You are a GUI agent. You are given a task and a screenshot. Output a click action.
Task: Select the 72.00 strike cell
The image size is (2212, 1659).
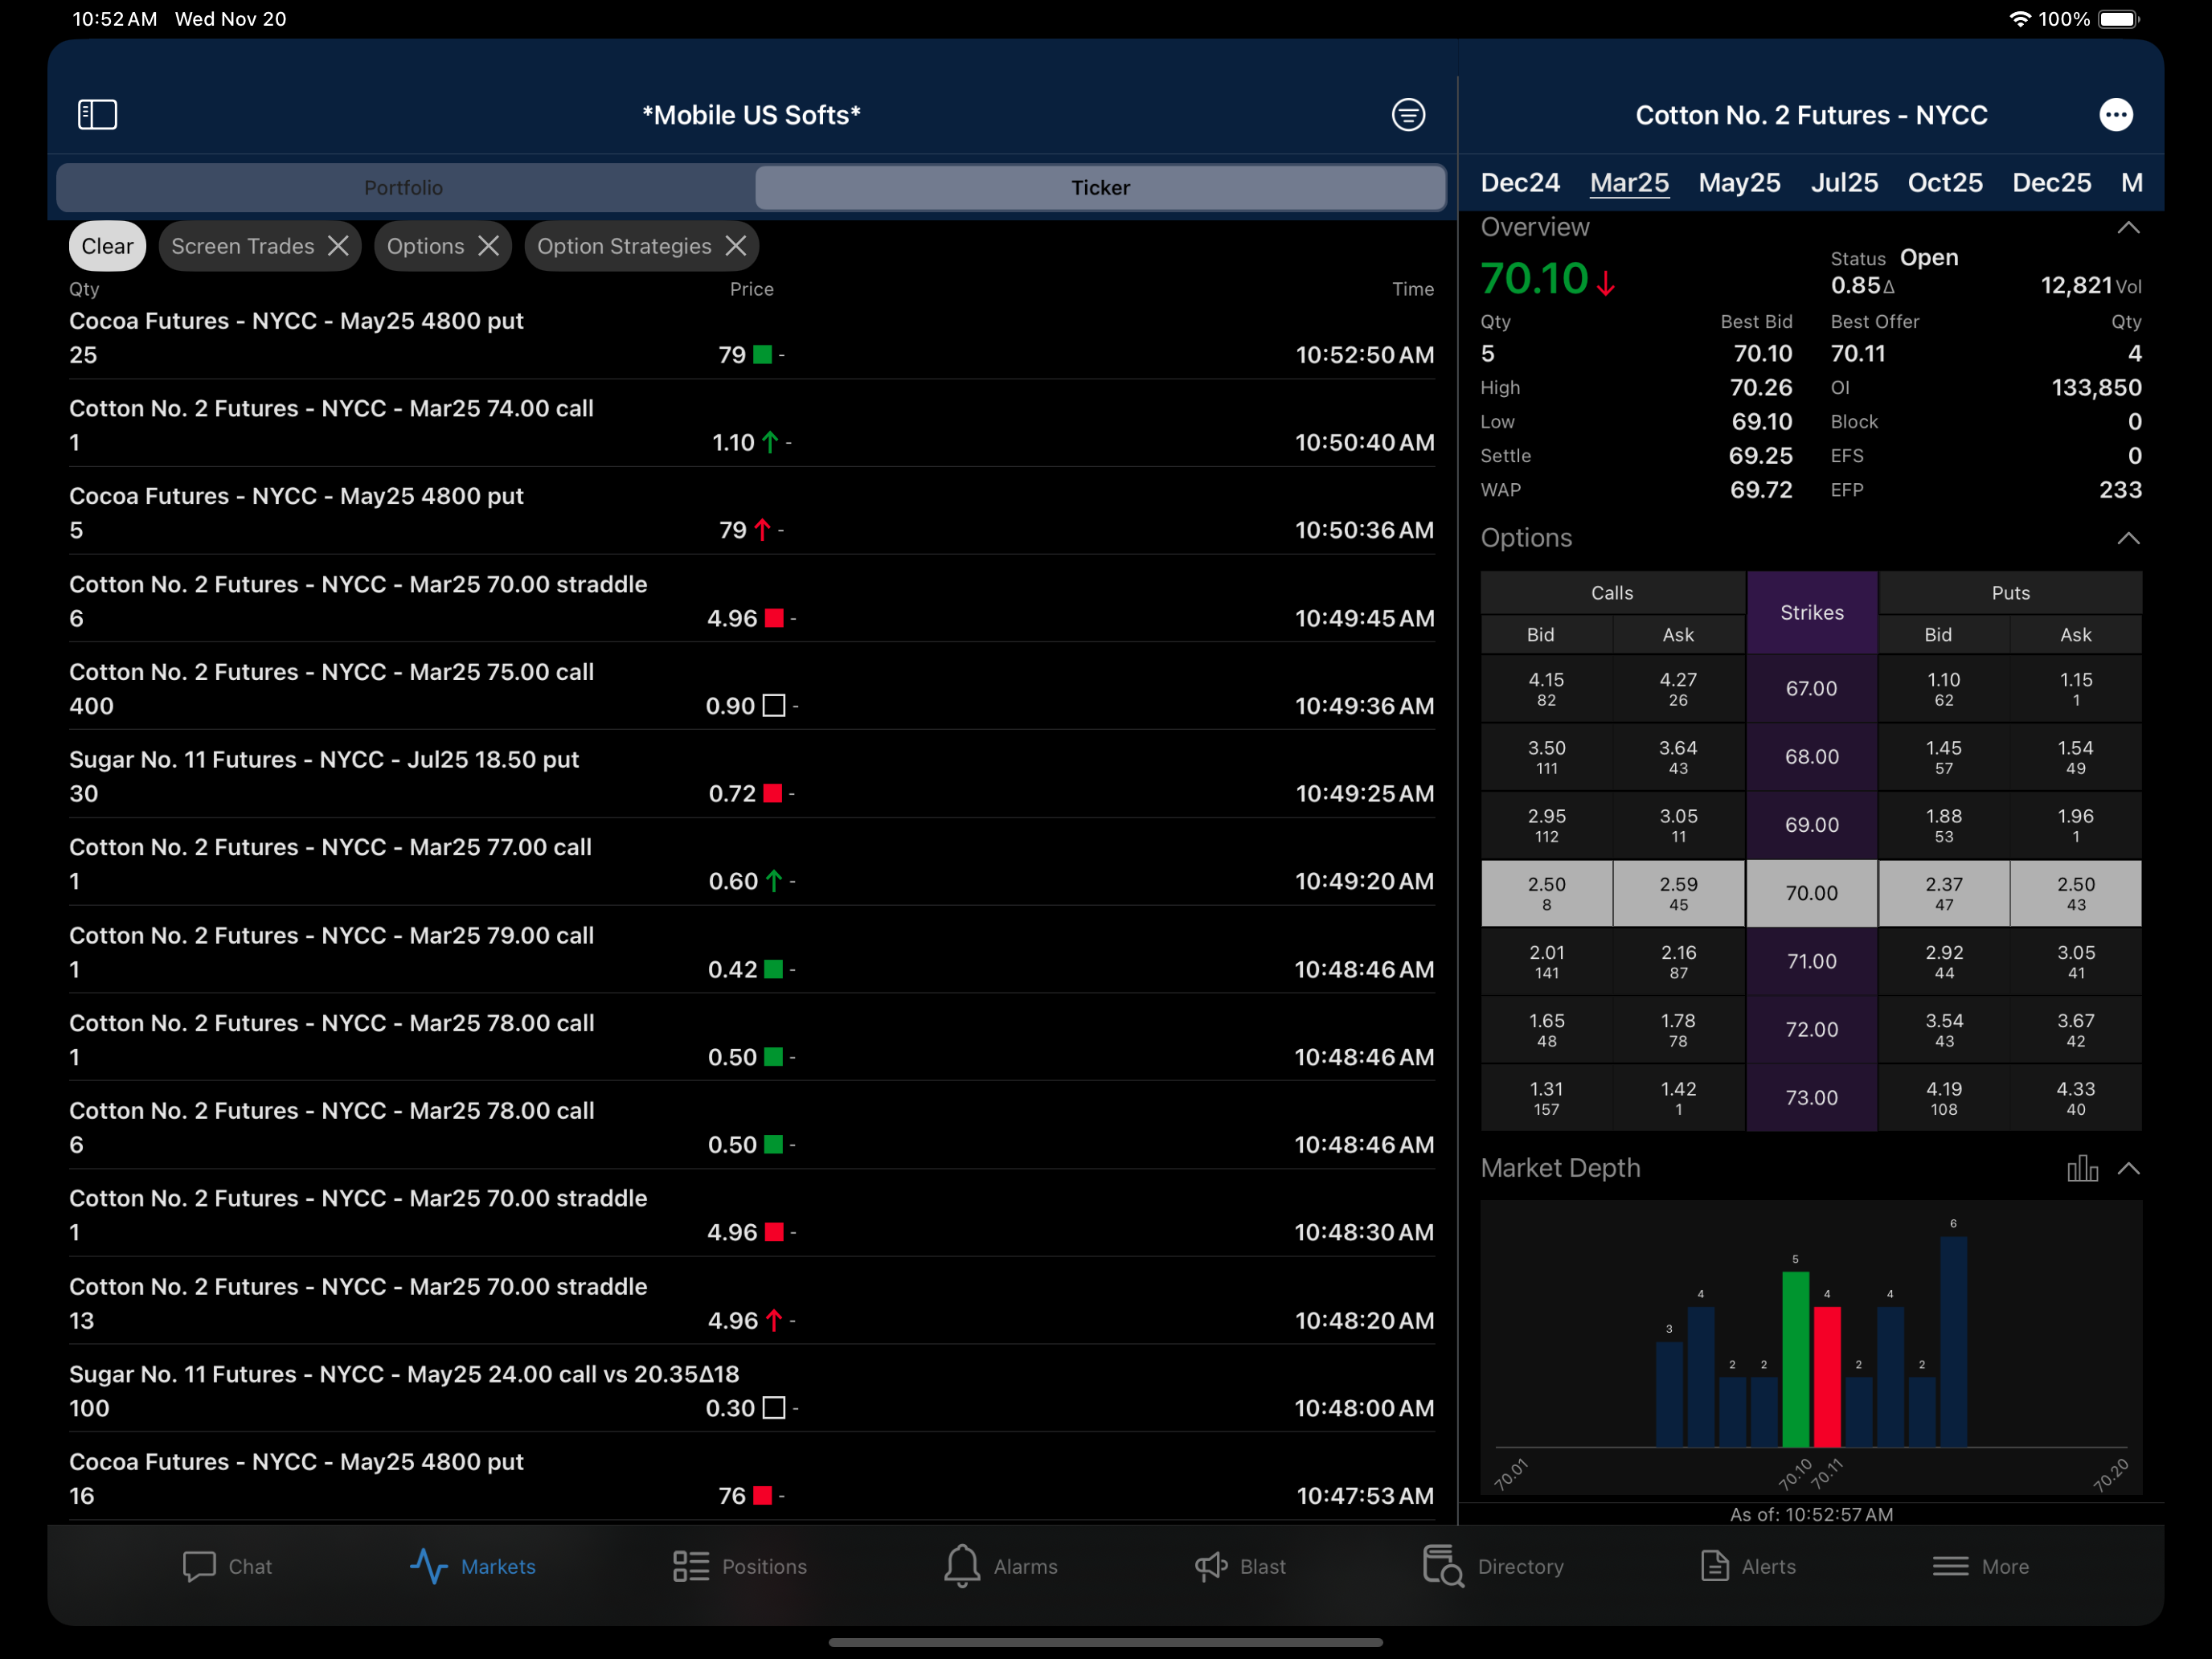tap(1811, 1029)
